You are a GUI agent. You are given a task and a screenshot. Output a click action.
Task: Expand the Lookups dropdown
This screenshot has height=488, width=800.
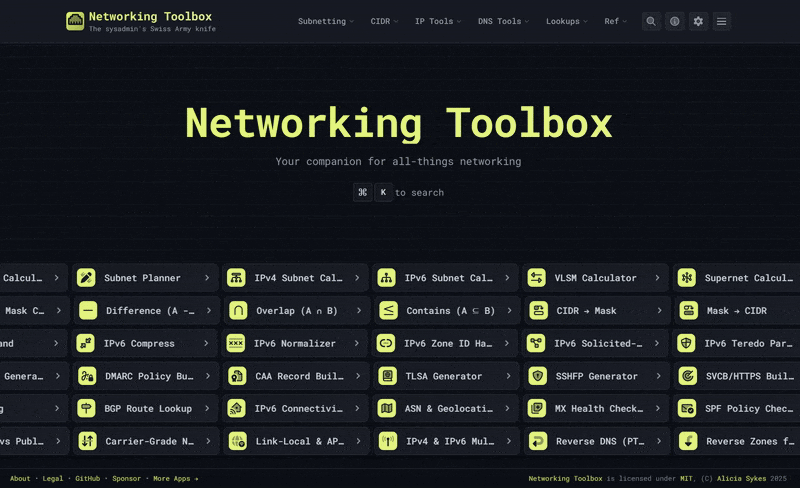coord(566,21)
